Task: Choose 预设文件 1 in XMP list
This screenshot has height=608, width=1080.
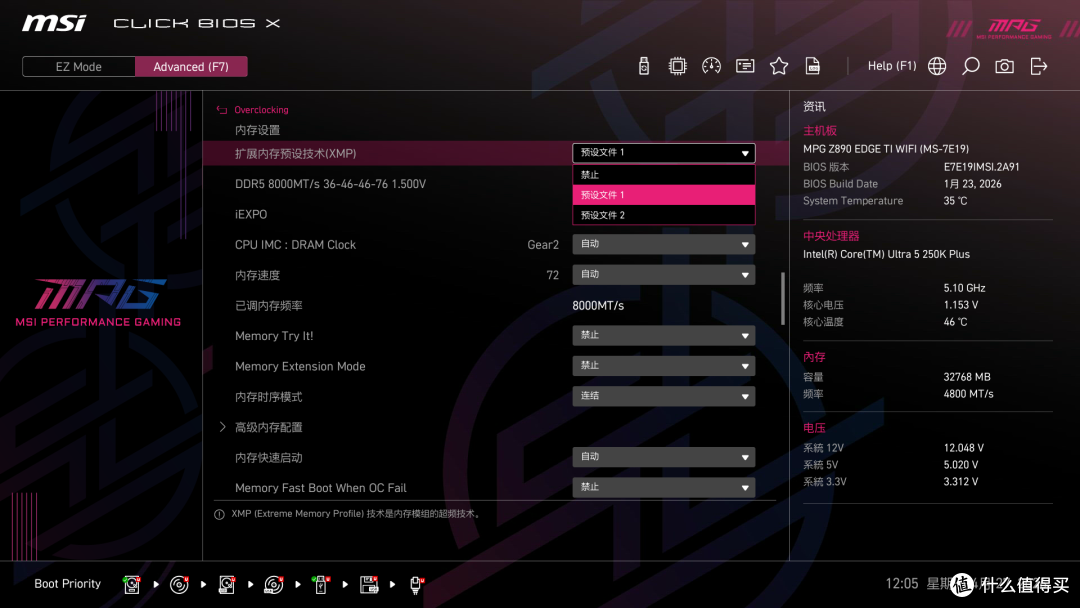Action: tap(663, 195)
